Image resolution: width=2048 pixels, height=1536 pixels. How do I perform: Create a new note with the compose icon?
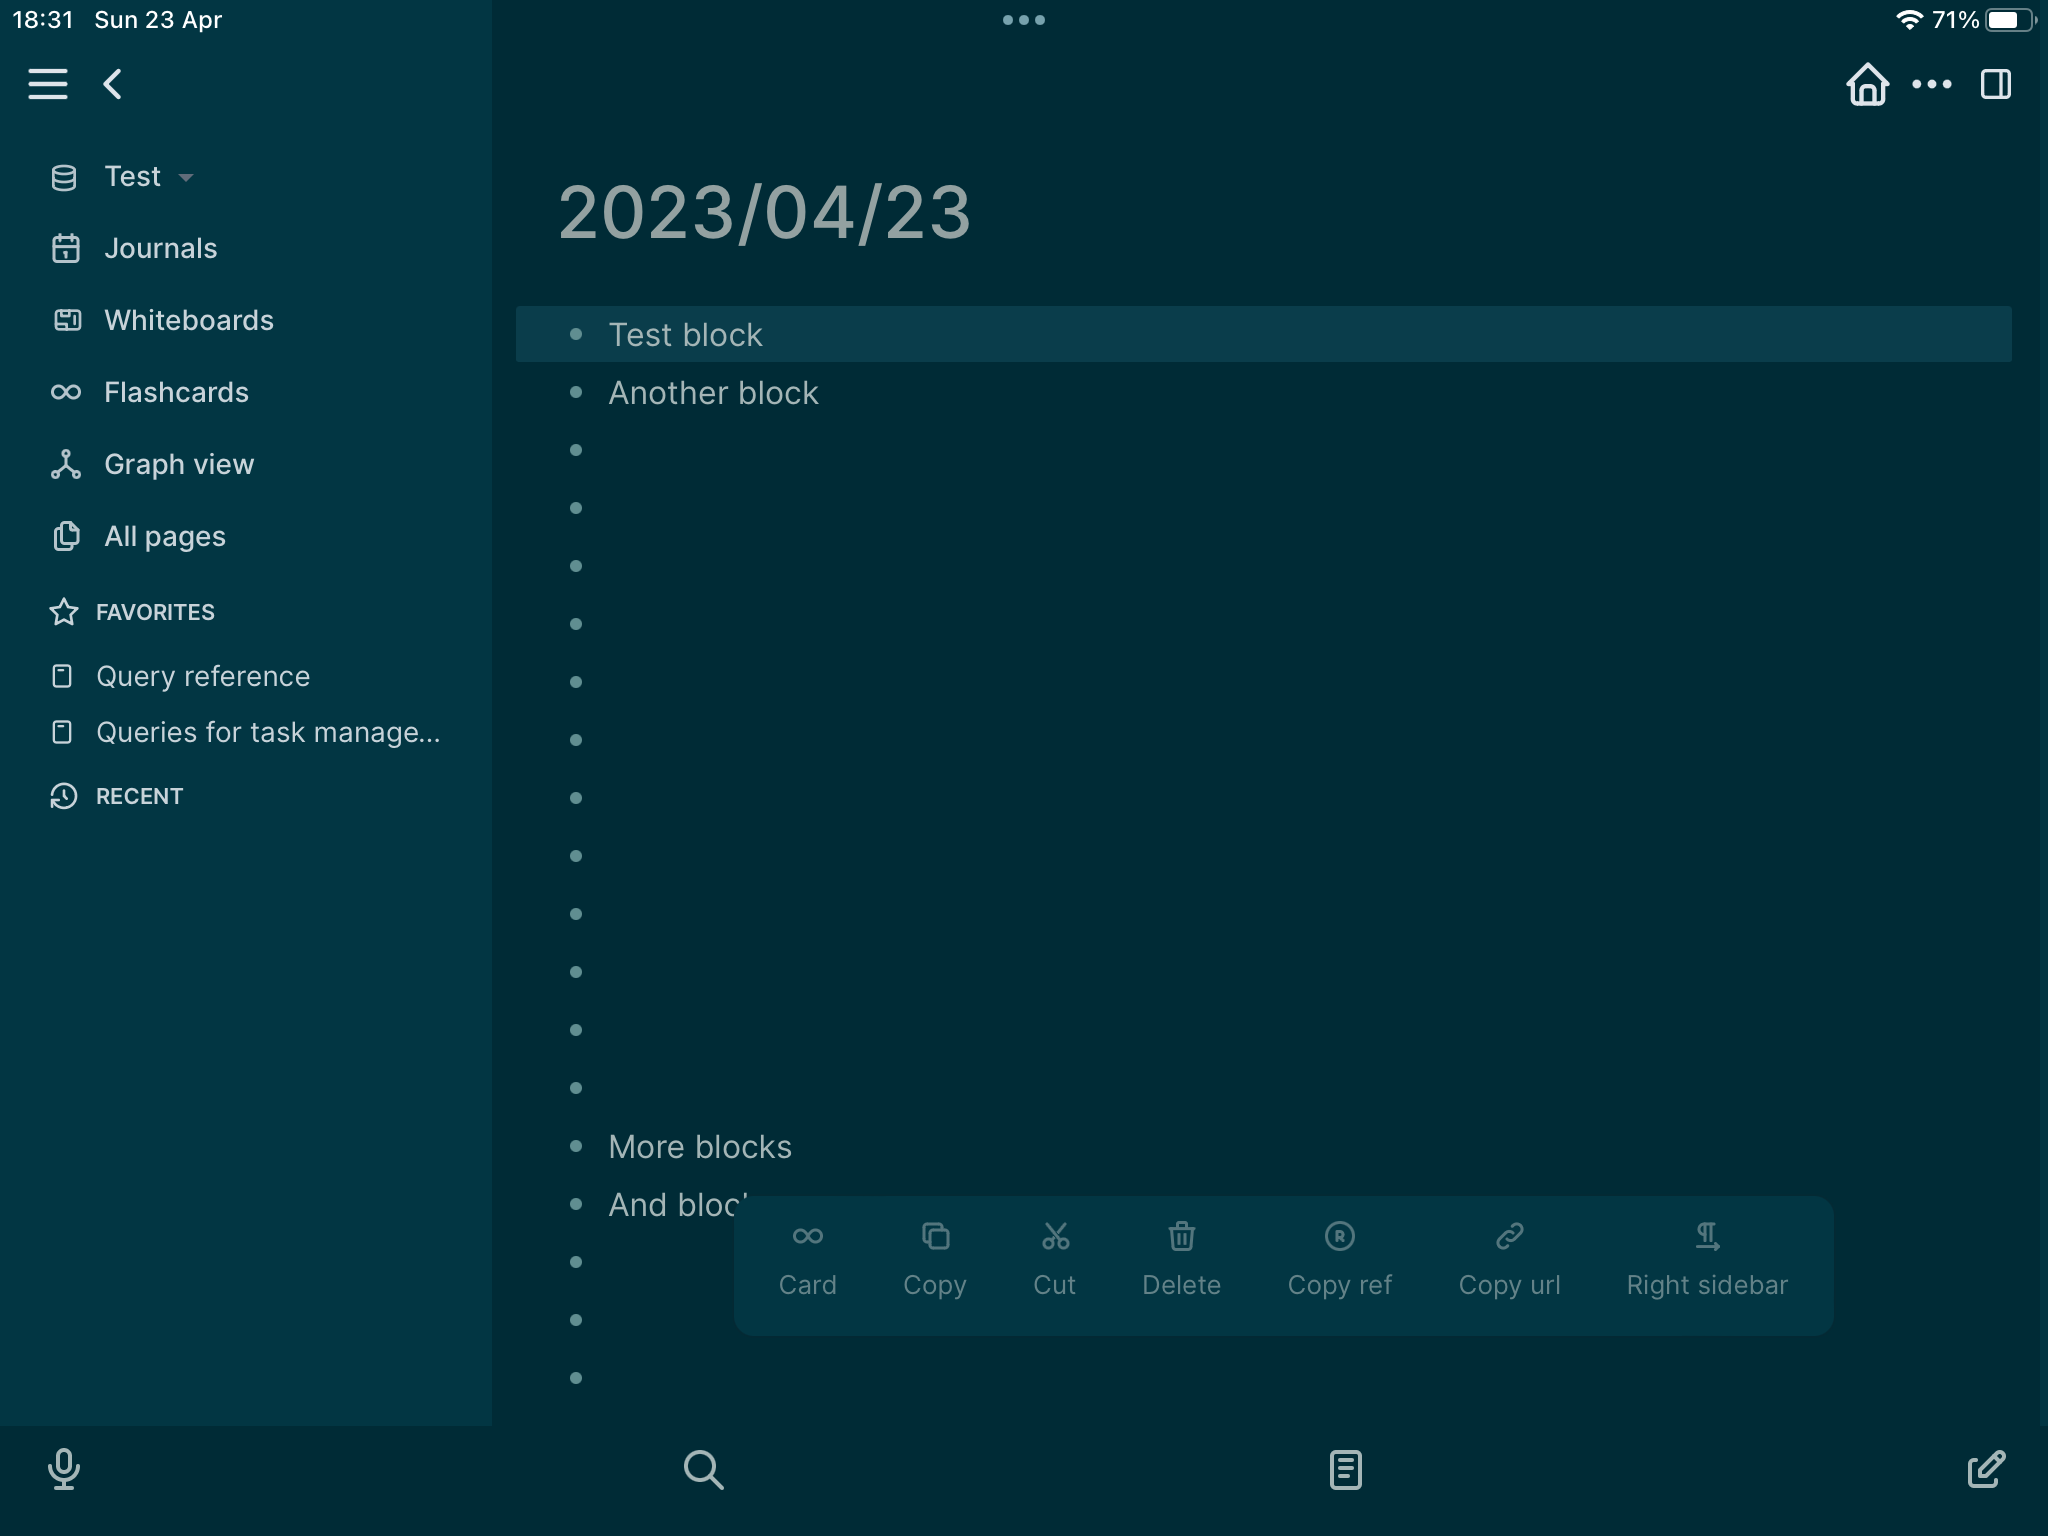click(1984, 1470)
